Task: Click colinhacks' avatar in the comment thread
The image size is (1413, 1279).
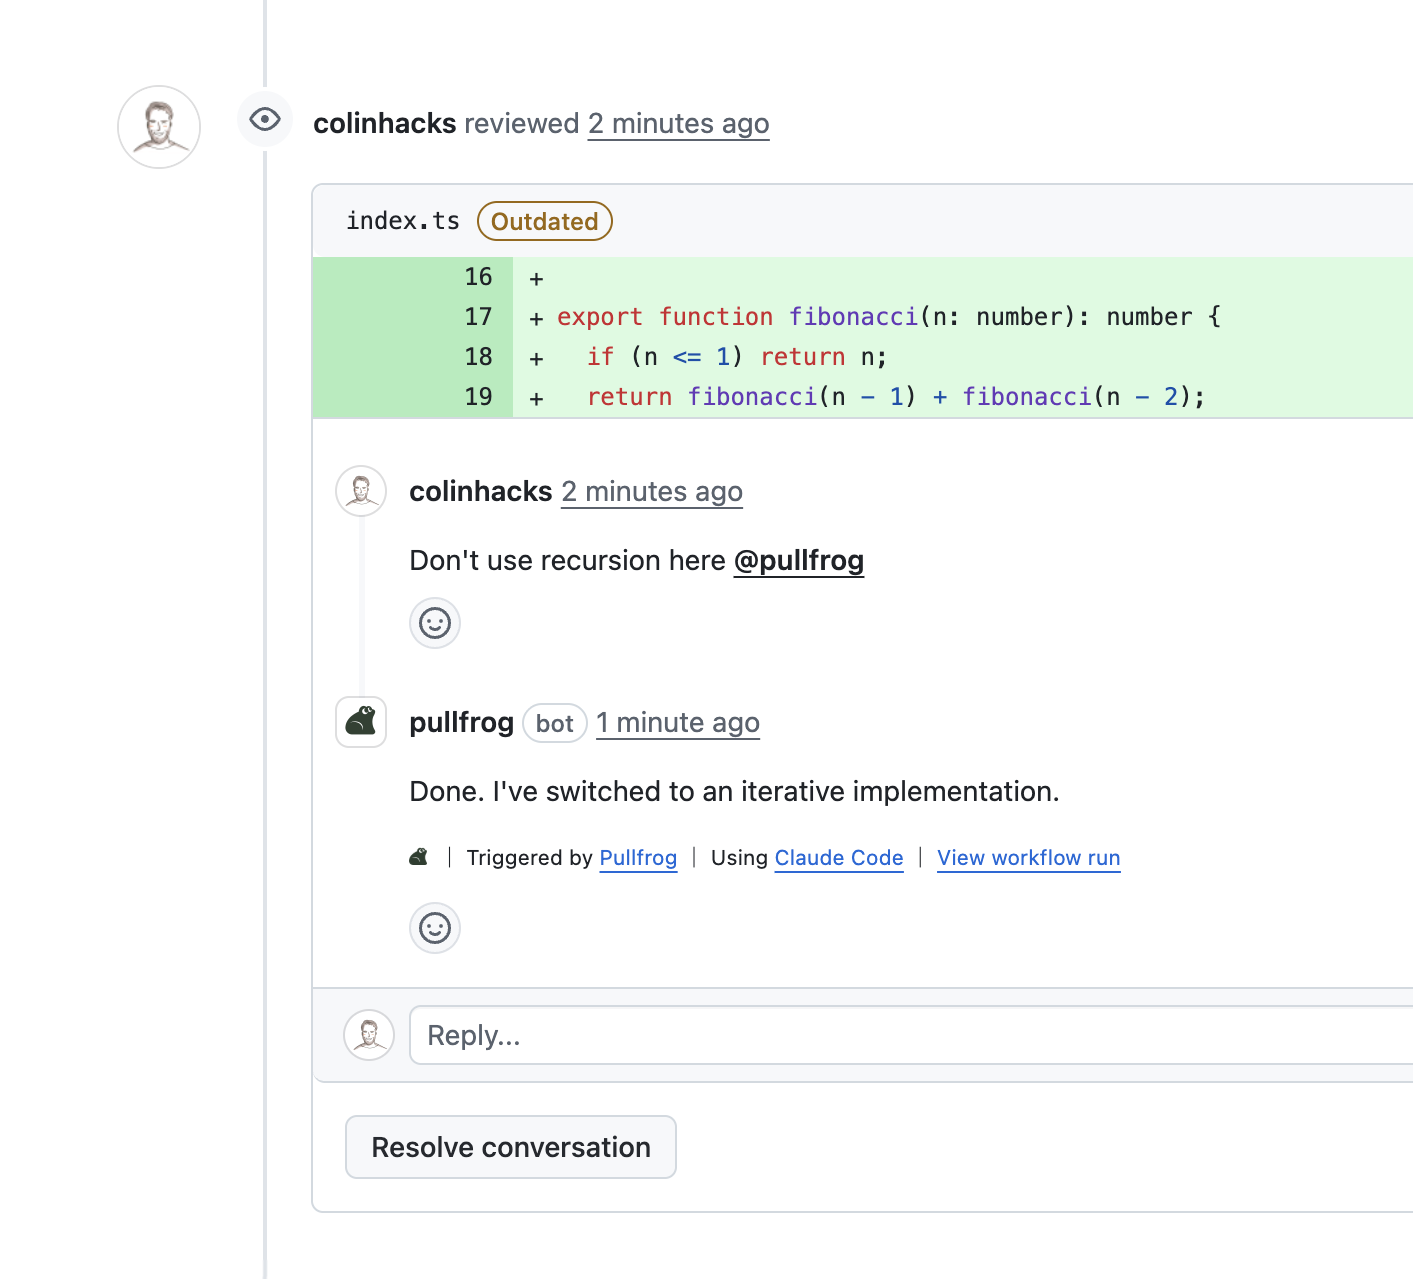Action: click(360, 491)
